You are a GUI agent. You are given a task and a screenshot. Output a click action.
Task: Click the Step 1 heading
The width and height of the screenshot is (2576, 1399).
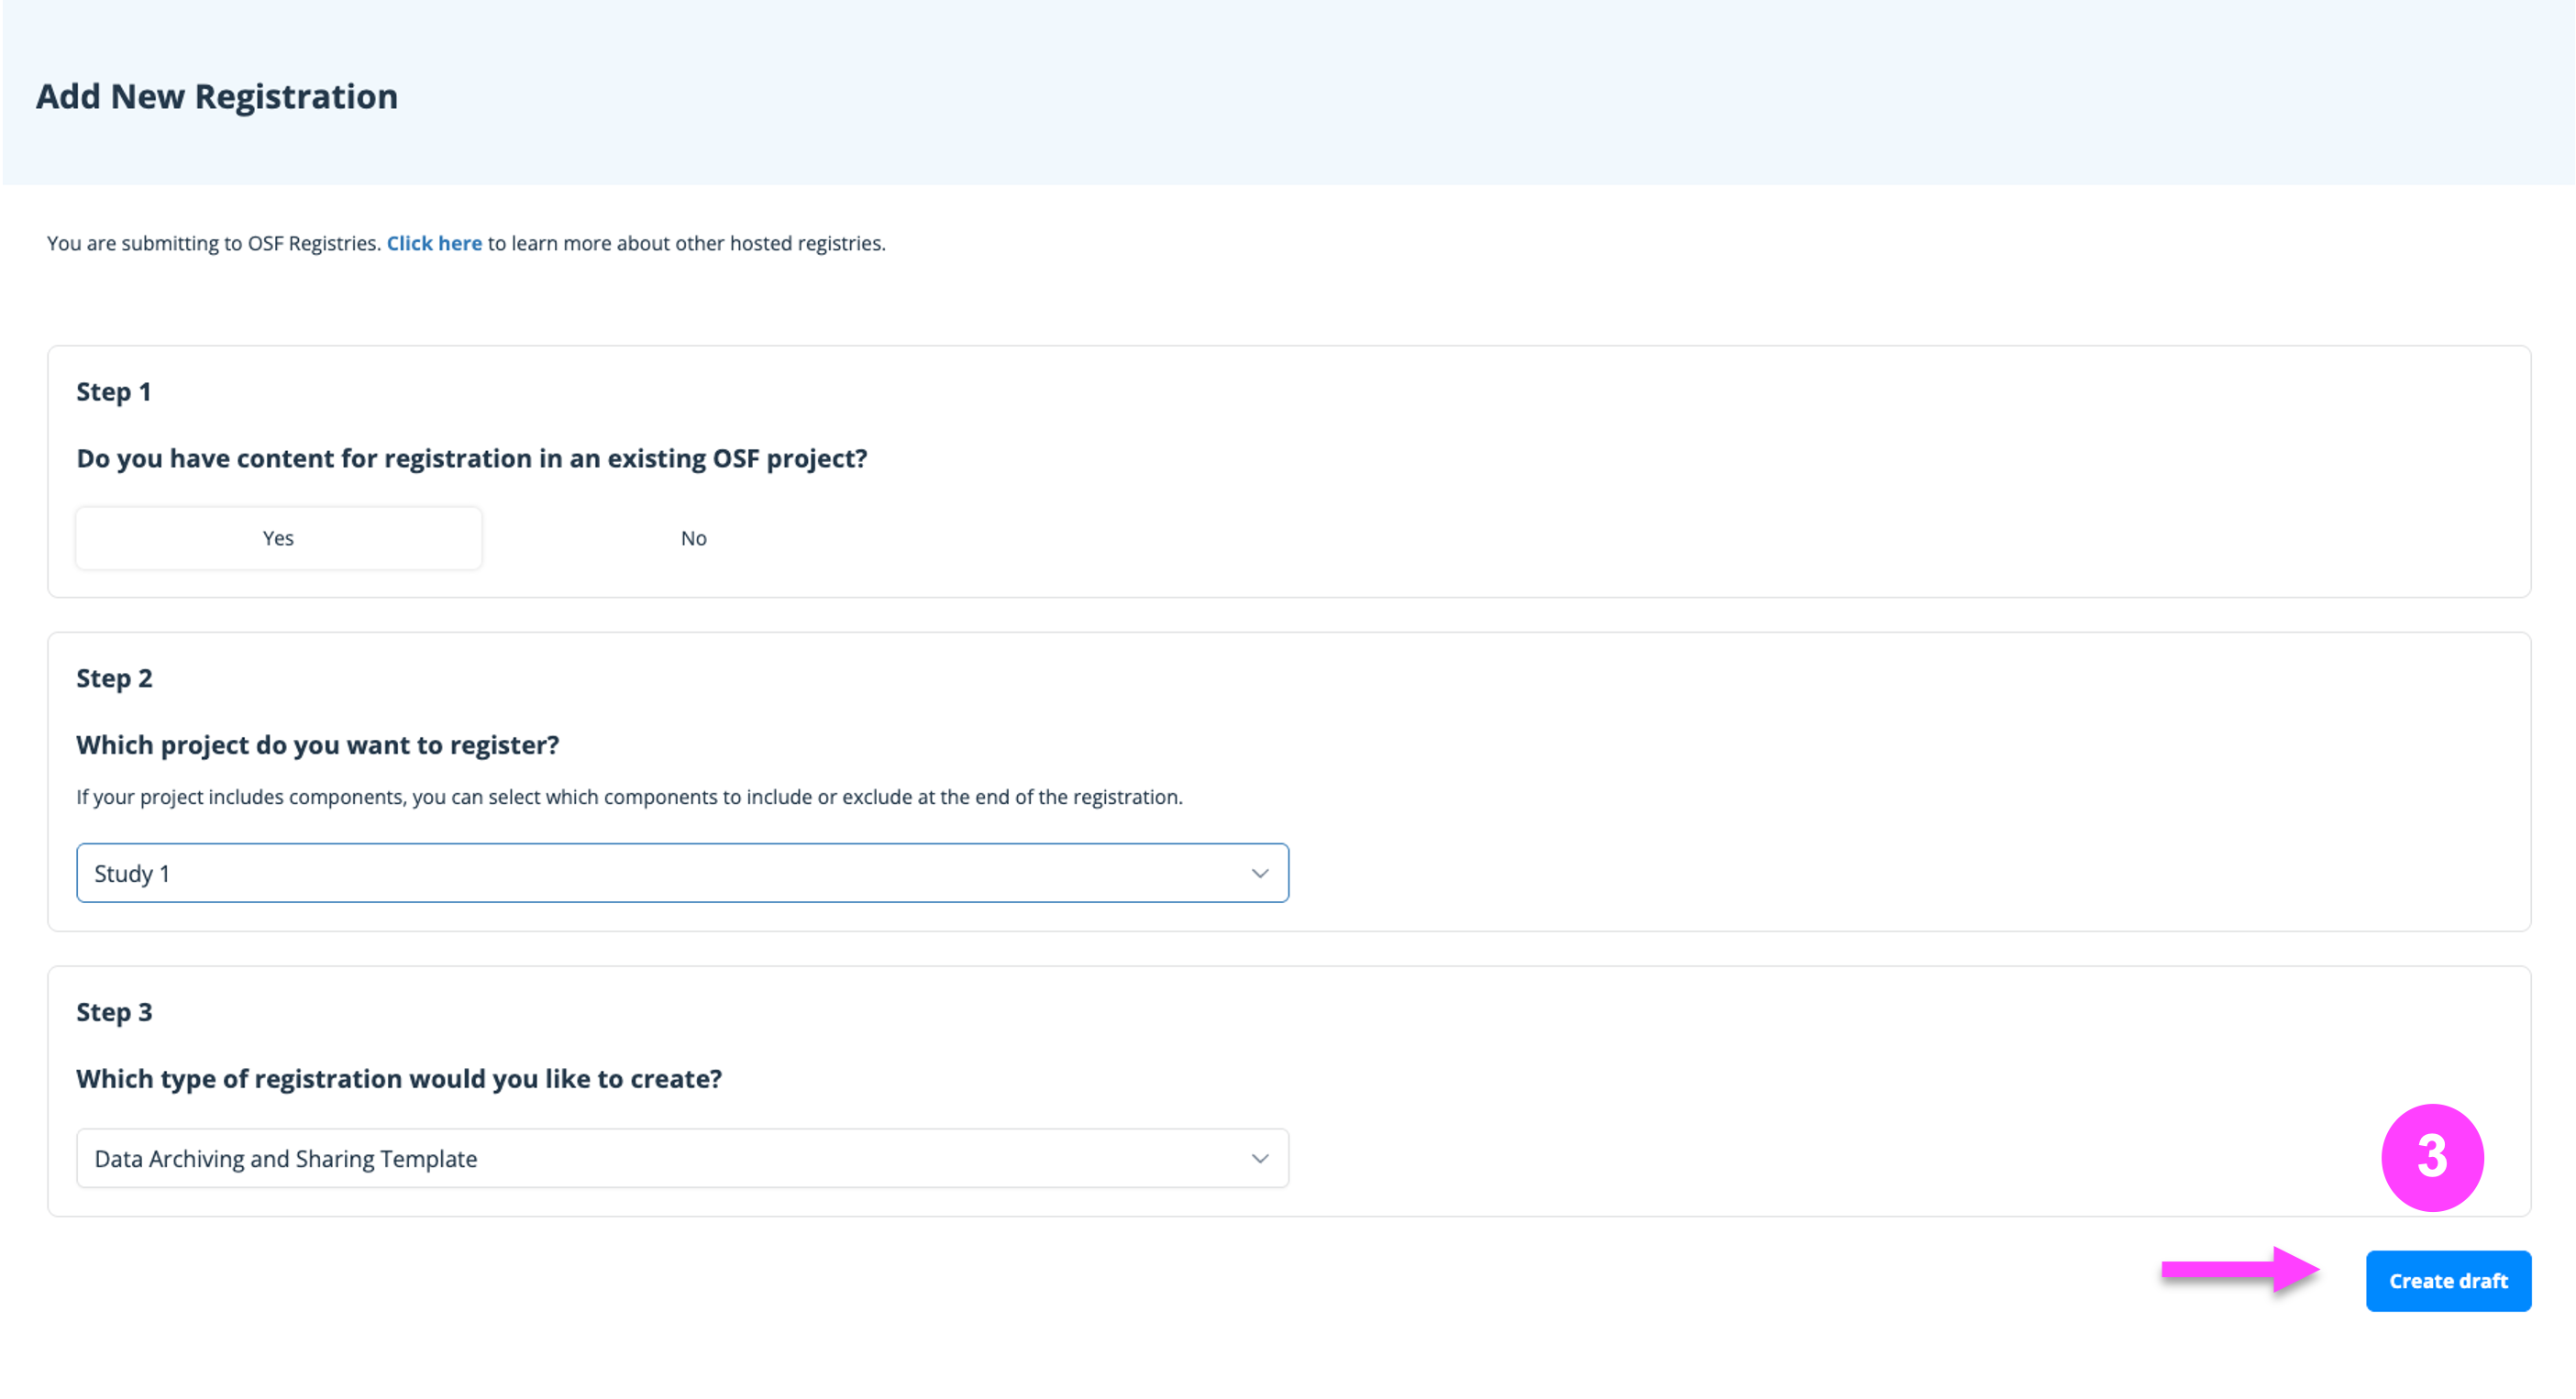point(114,391)
